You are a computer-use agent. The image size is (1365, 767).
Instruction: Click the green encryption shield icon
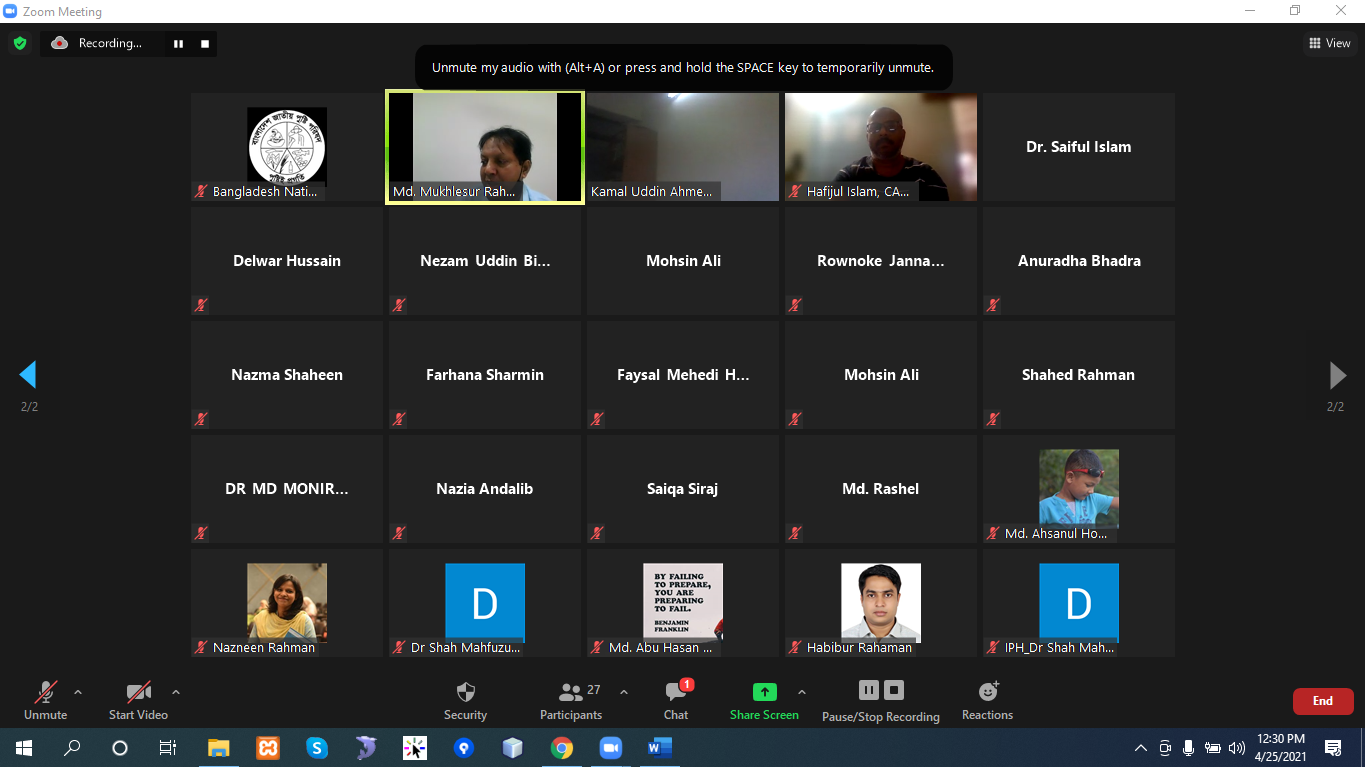pos(19,43)
